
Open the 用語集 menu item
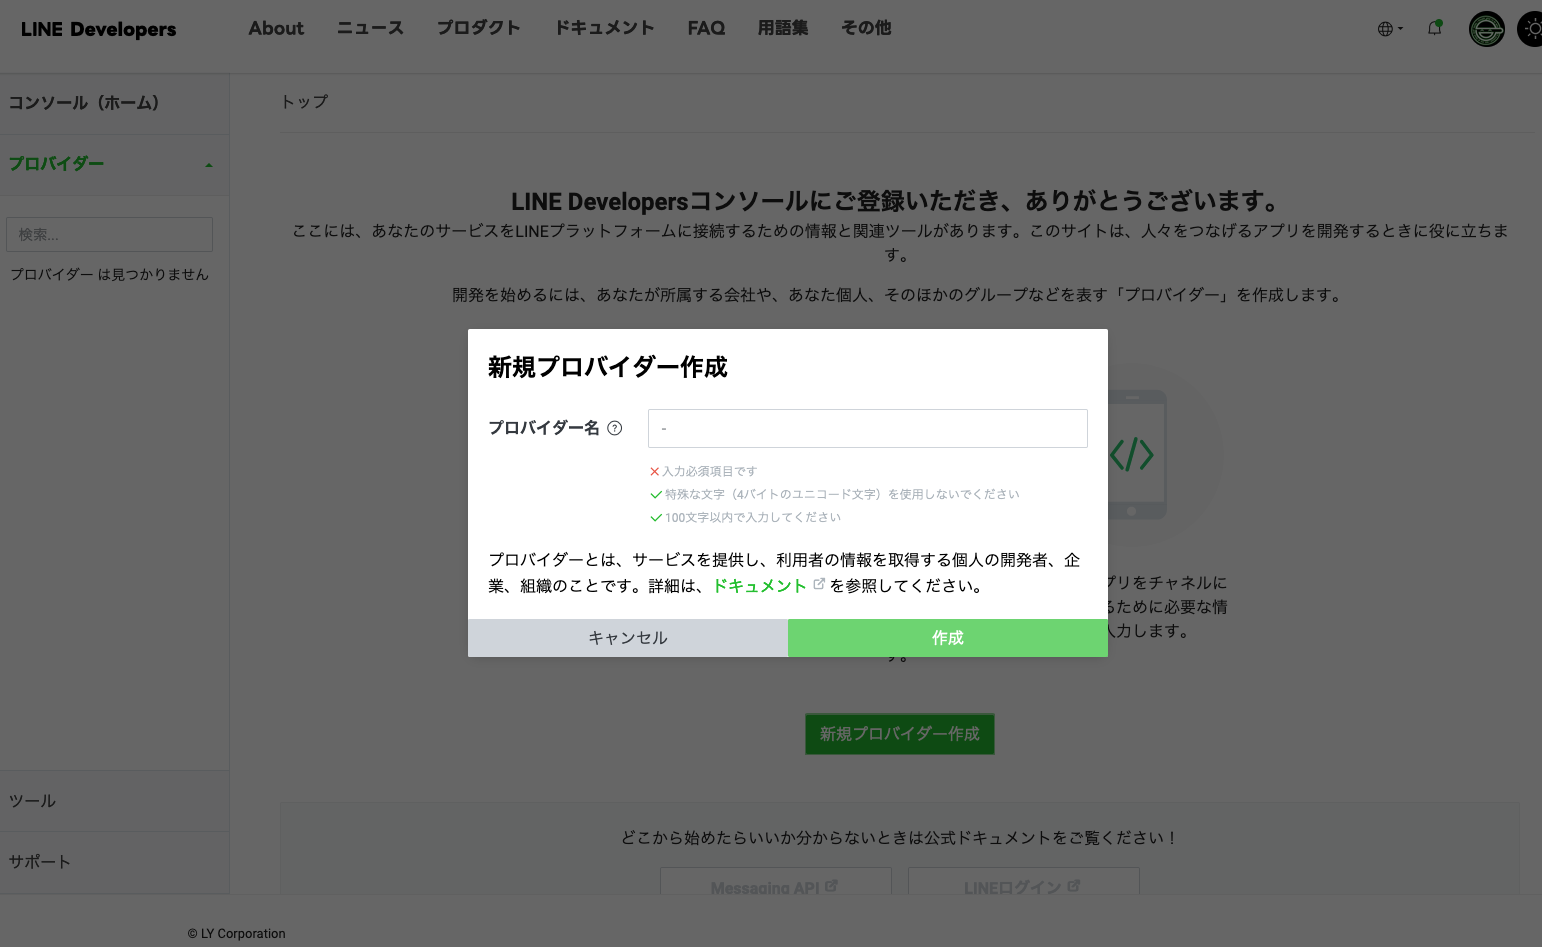pos(783,28)
